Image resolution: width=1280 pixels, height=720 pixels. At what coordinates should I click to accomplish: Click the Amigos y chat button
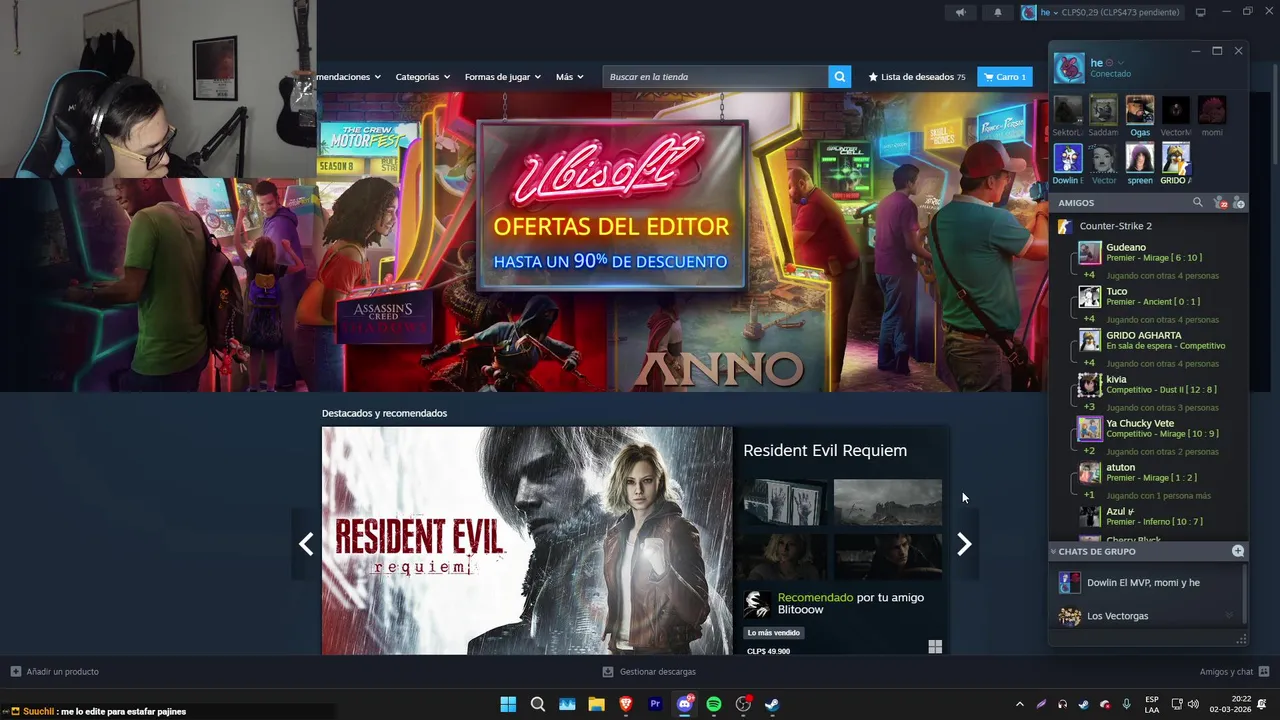[x=1234, y=672]
